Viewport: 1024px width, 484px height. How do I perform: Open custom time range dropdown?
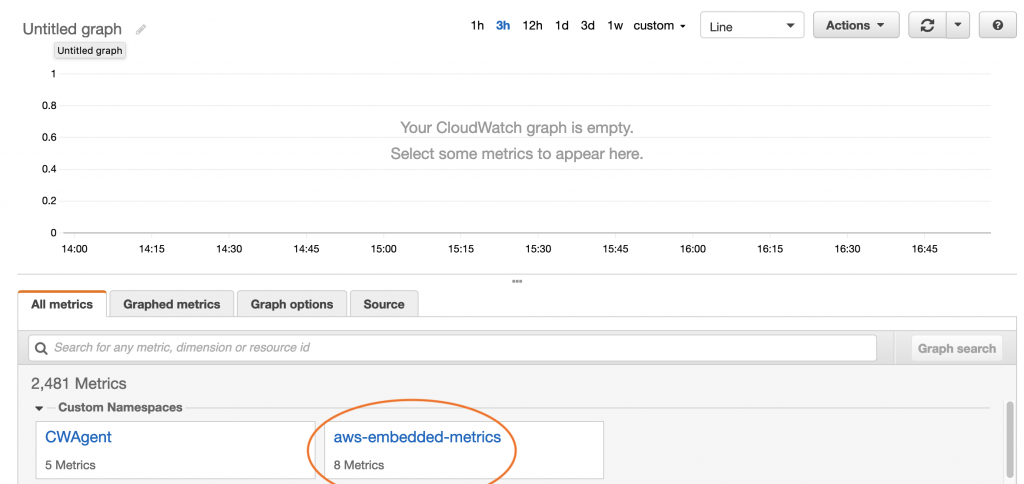coord(659,25)
